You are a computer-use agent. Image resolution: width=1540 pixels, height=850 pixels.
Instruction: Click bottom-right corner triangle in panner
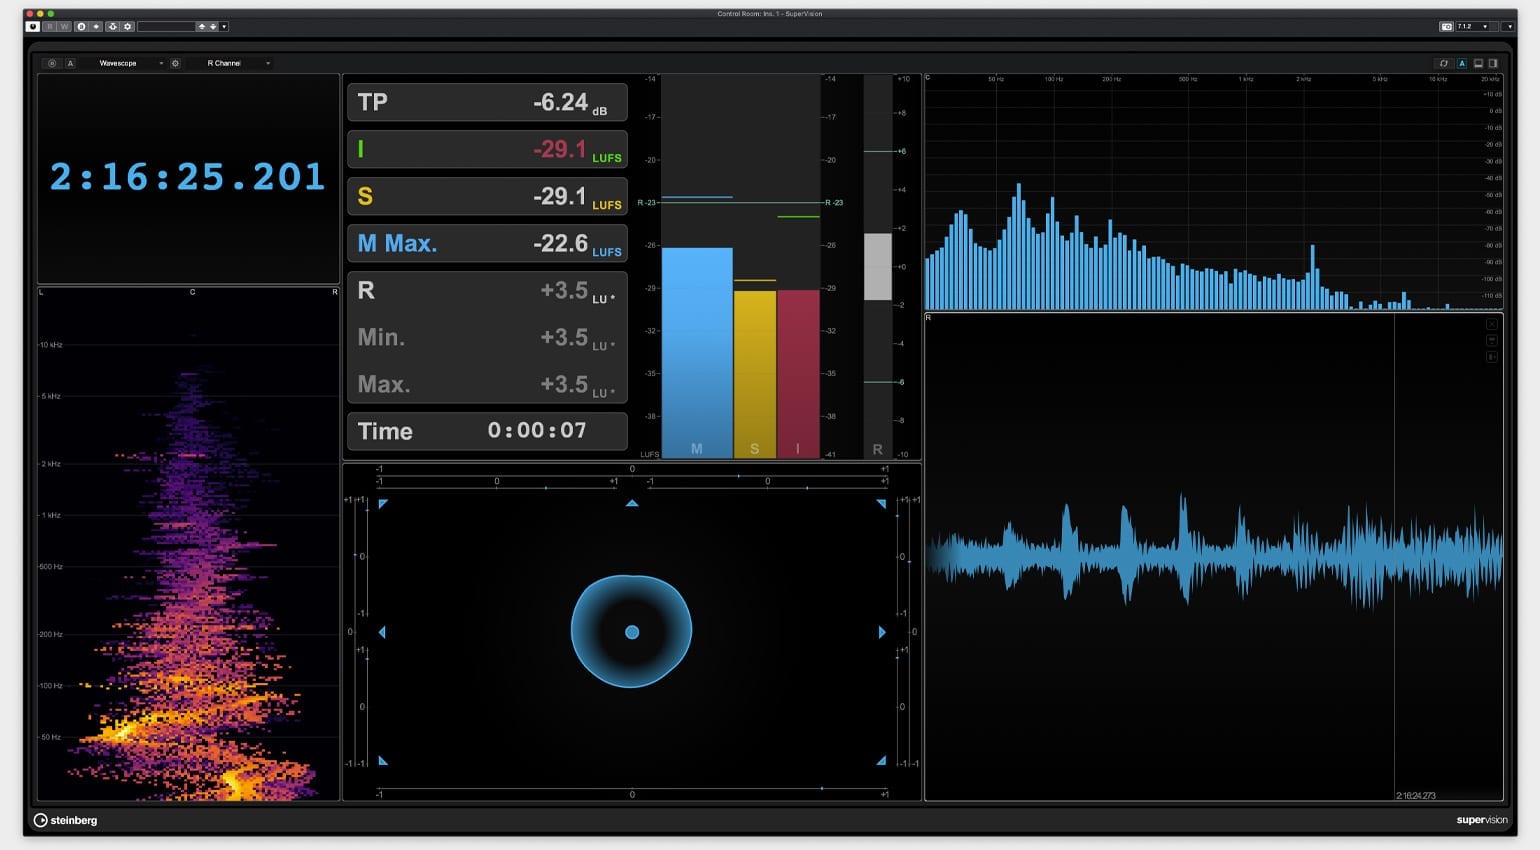881,761
